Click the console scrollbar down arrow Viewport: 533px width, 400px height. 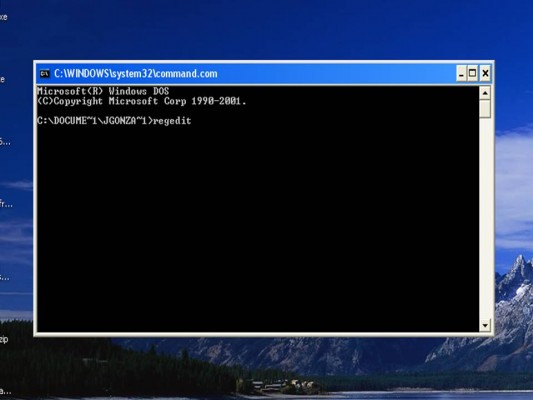485,326
